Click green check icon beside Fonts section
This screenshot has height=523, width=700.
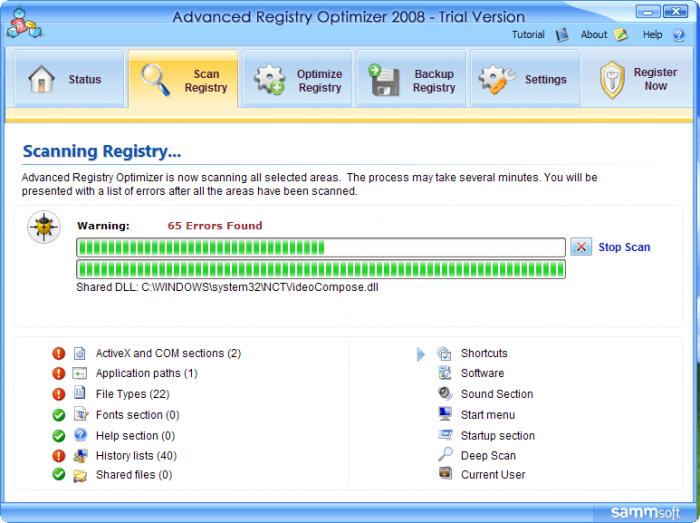coord(58,415)
